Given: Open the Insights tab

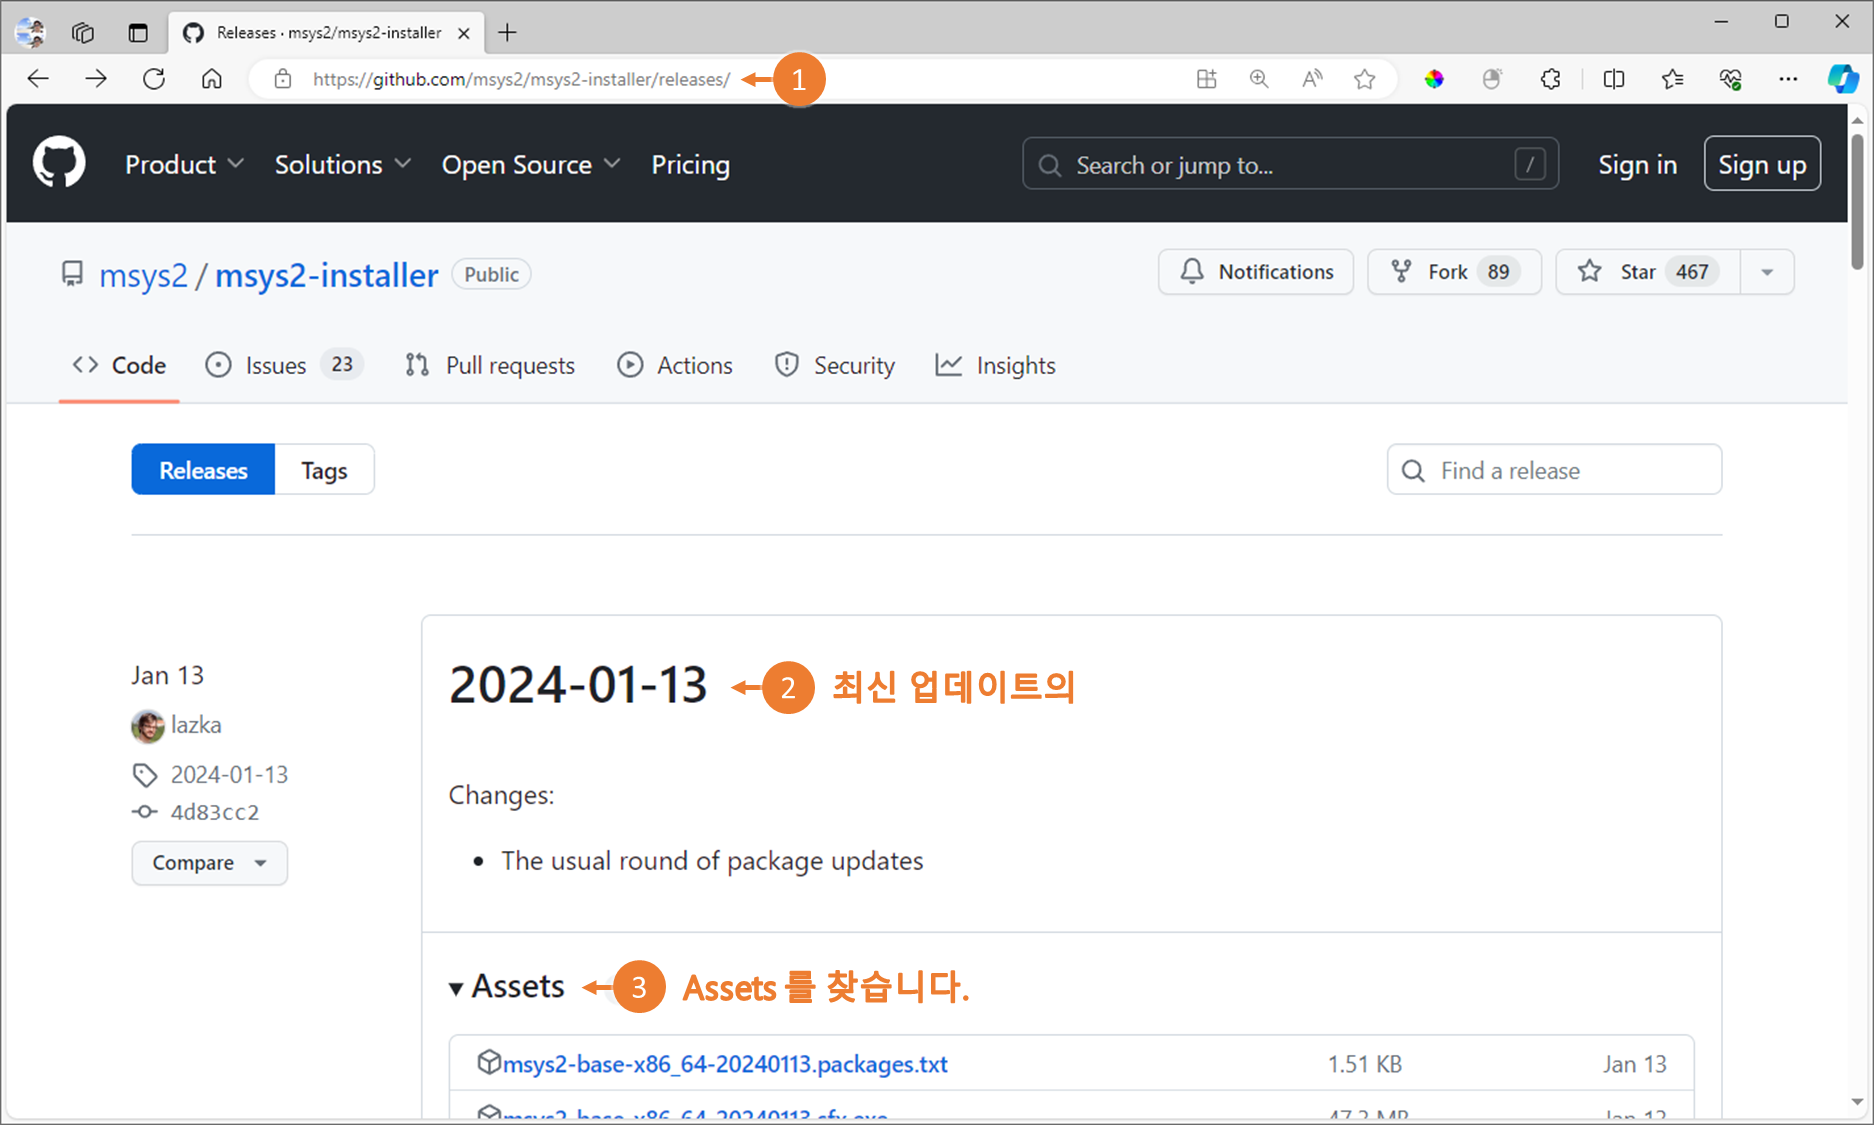Looking at the screenshot, I should [996, 365].
